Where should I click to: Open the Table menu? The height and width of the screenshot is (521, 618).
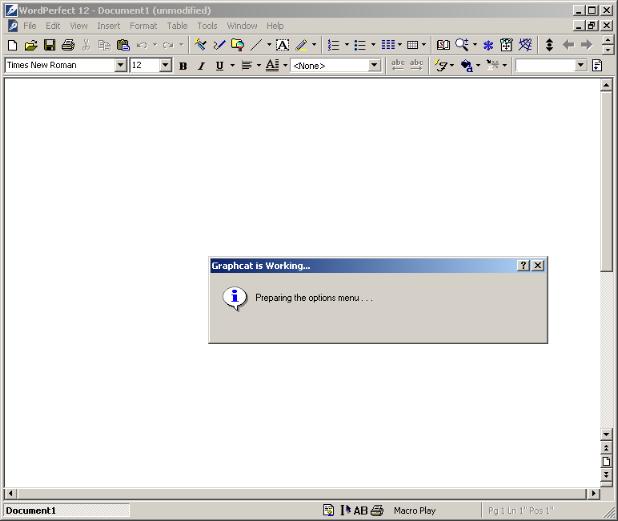pos(177,26)
